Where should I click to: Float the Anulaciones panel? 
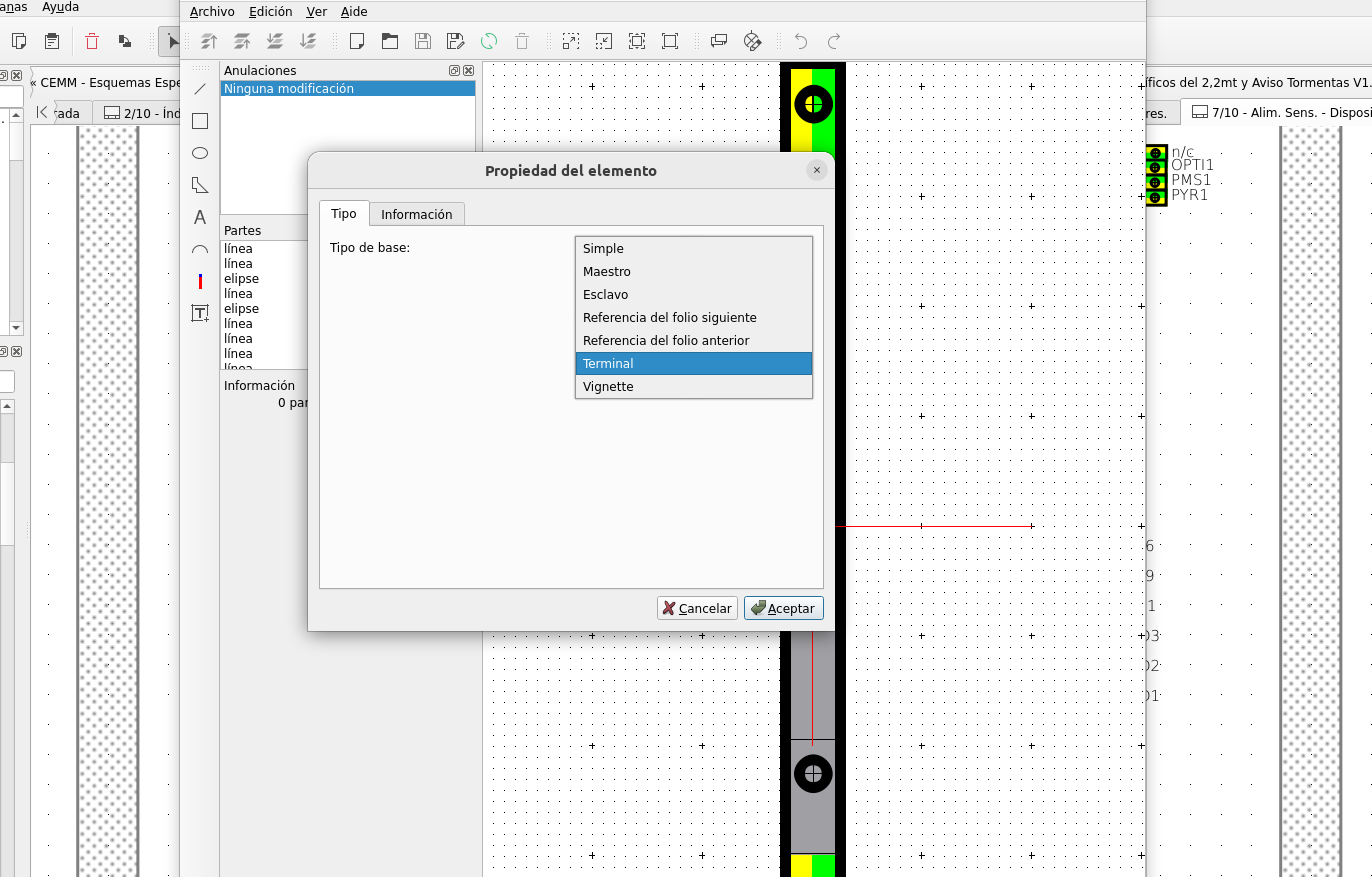454,71
